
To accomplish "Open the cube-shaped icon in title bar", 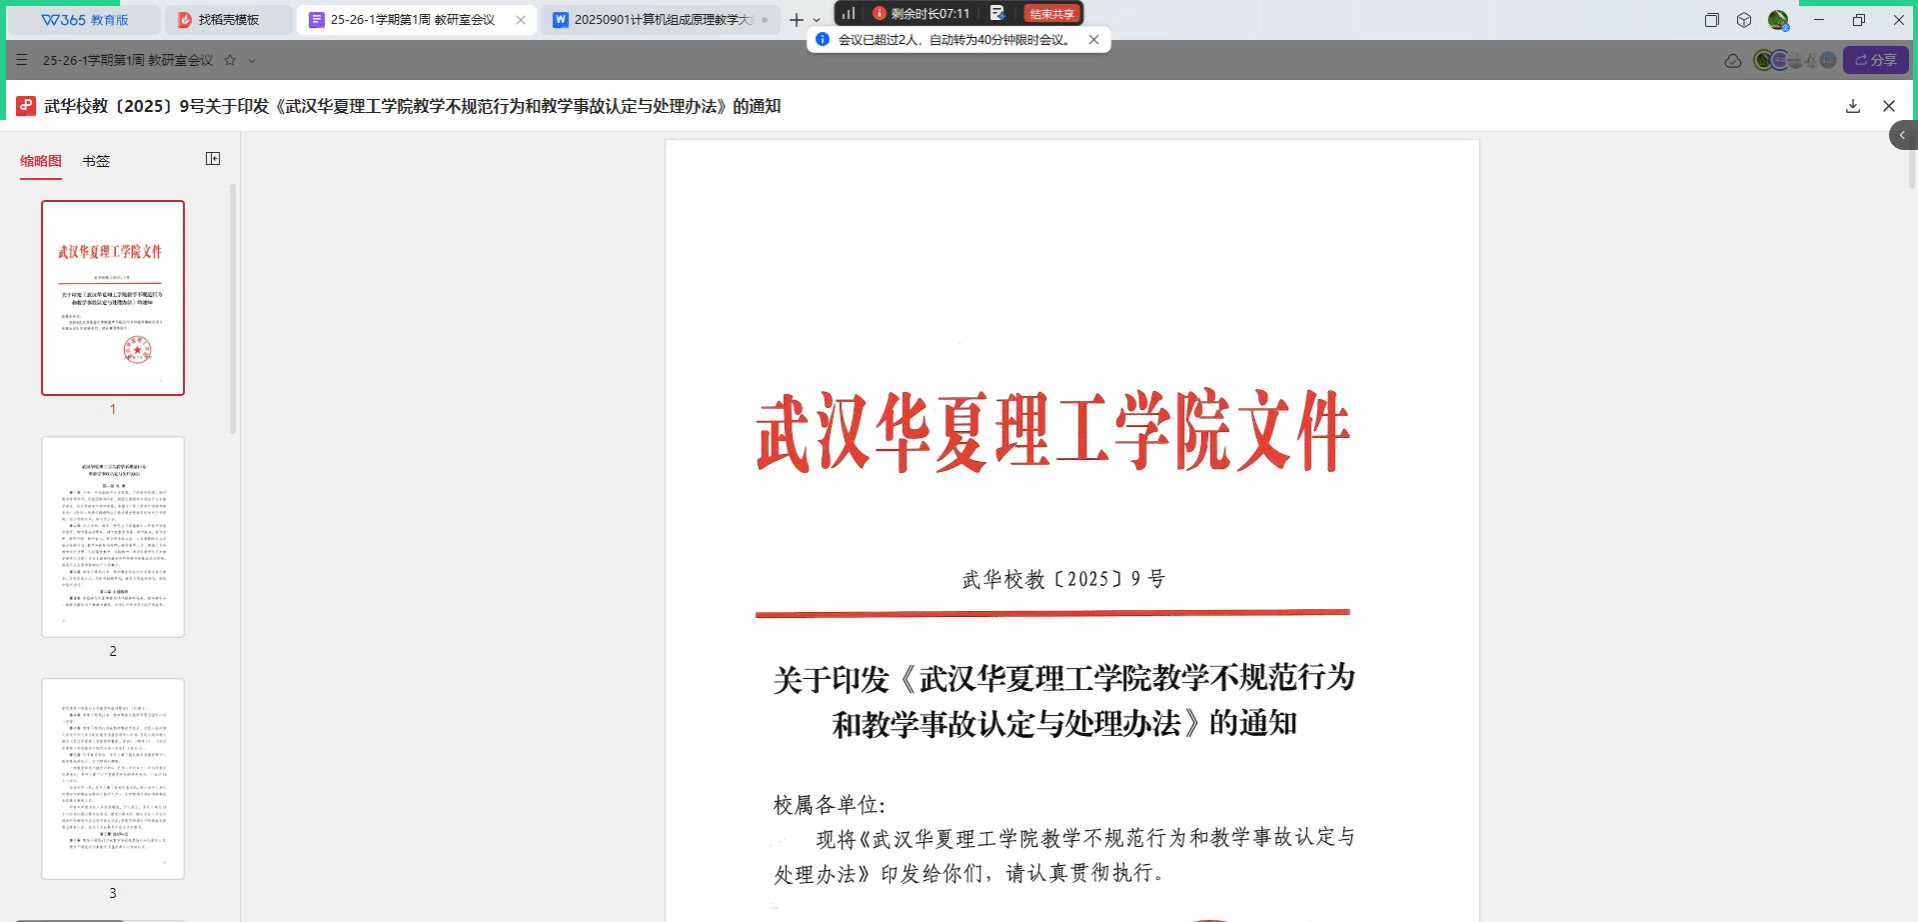I will coord(1744,20).
